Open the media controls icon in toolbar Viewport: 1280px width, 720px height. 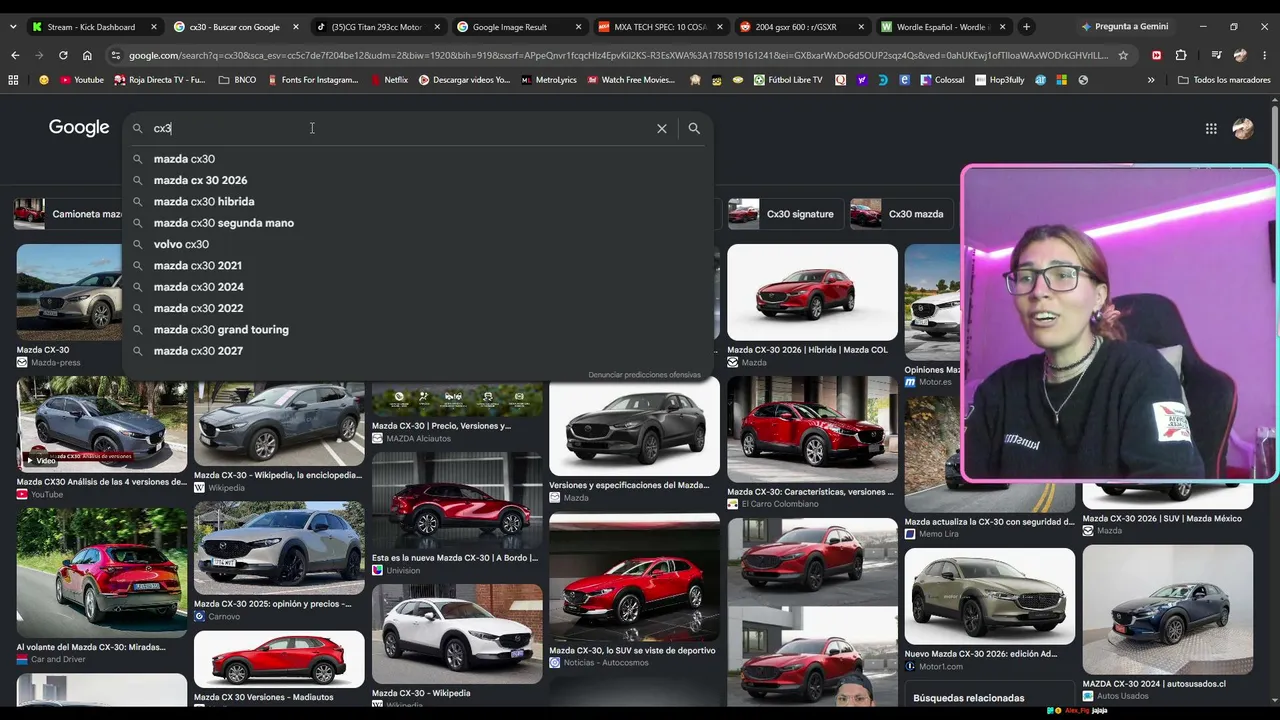(x=1216, y=55)
